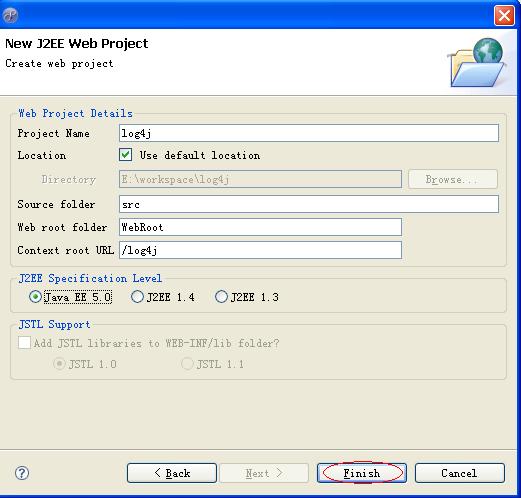The width and height of the screenshot is (521, 498).
Task: Choose the J2EE 1.3 specification level
Action: (x=221, y=297)
